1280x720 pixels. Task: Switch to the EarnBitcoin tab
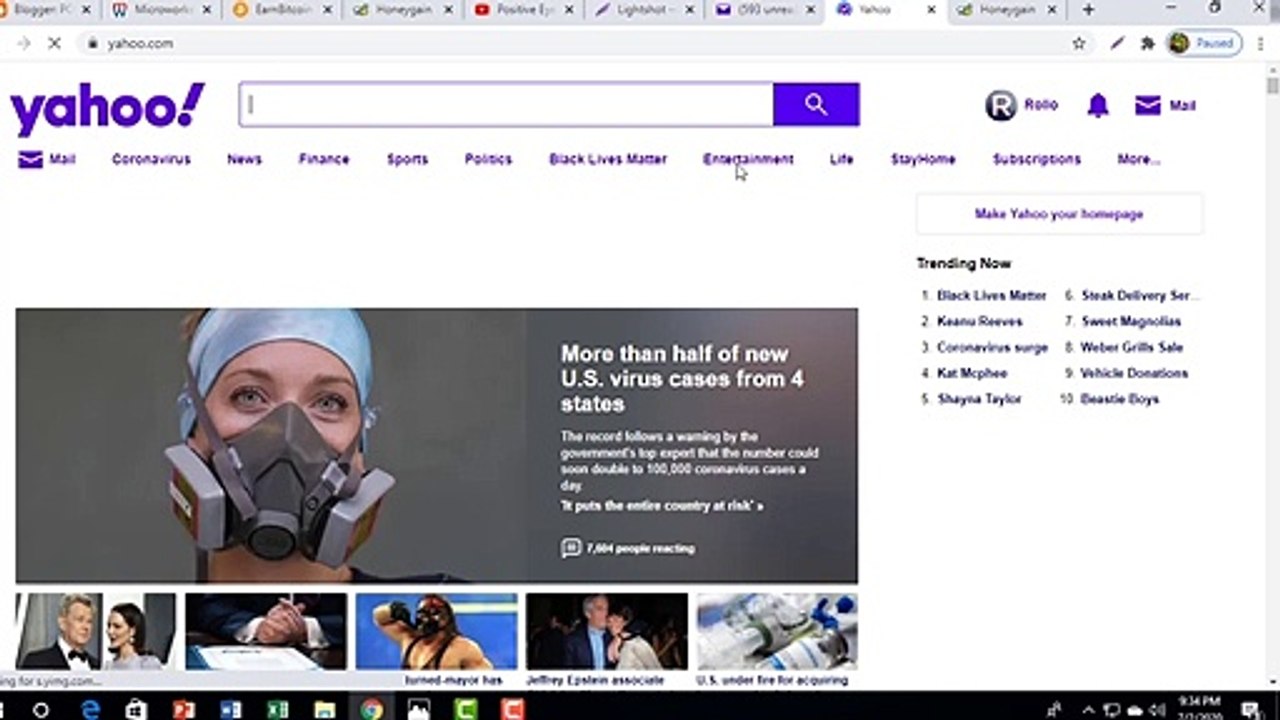point(282,10)
